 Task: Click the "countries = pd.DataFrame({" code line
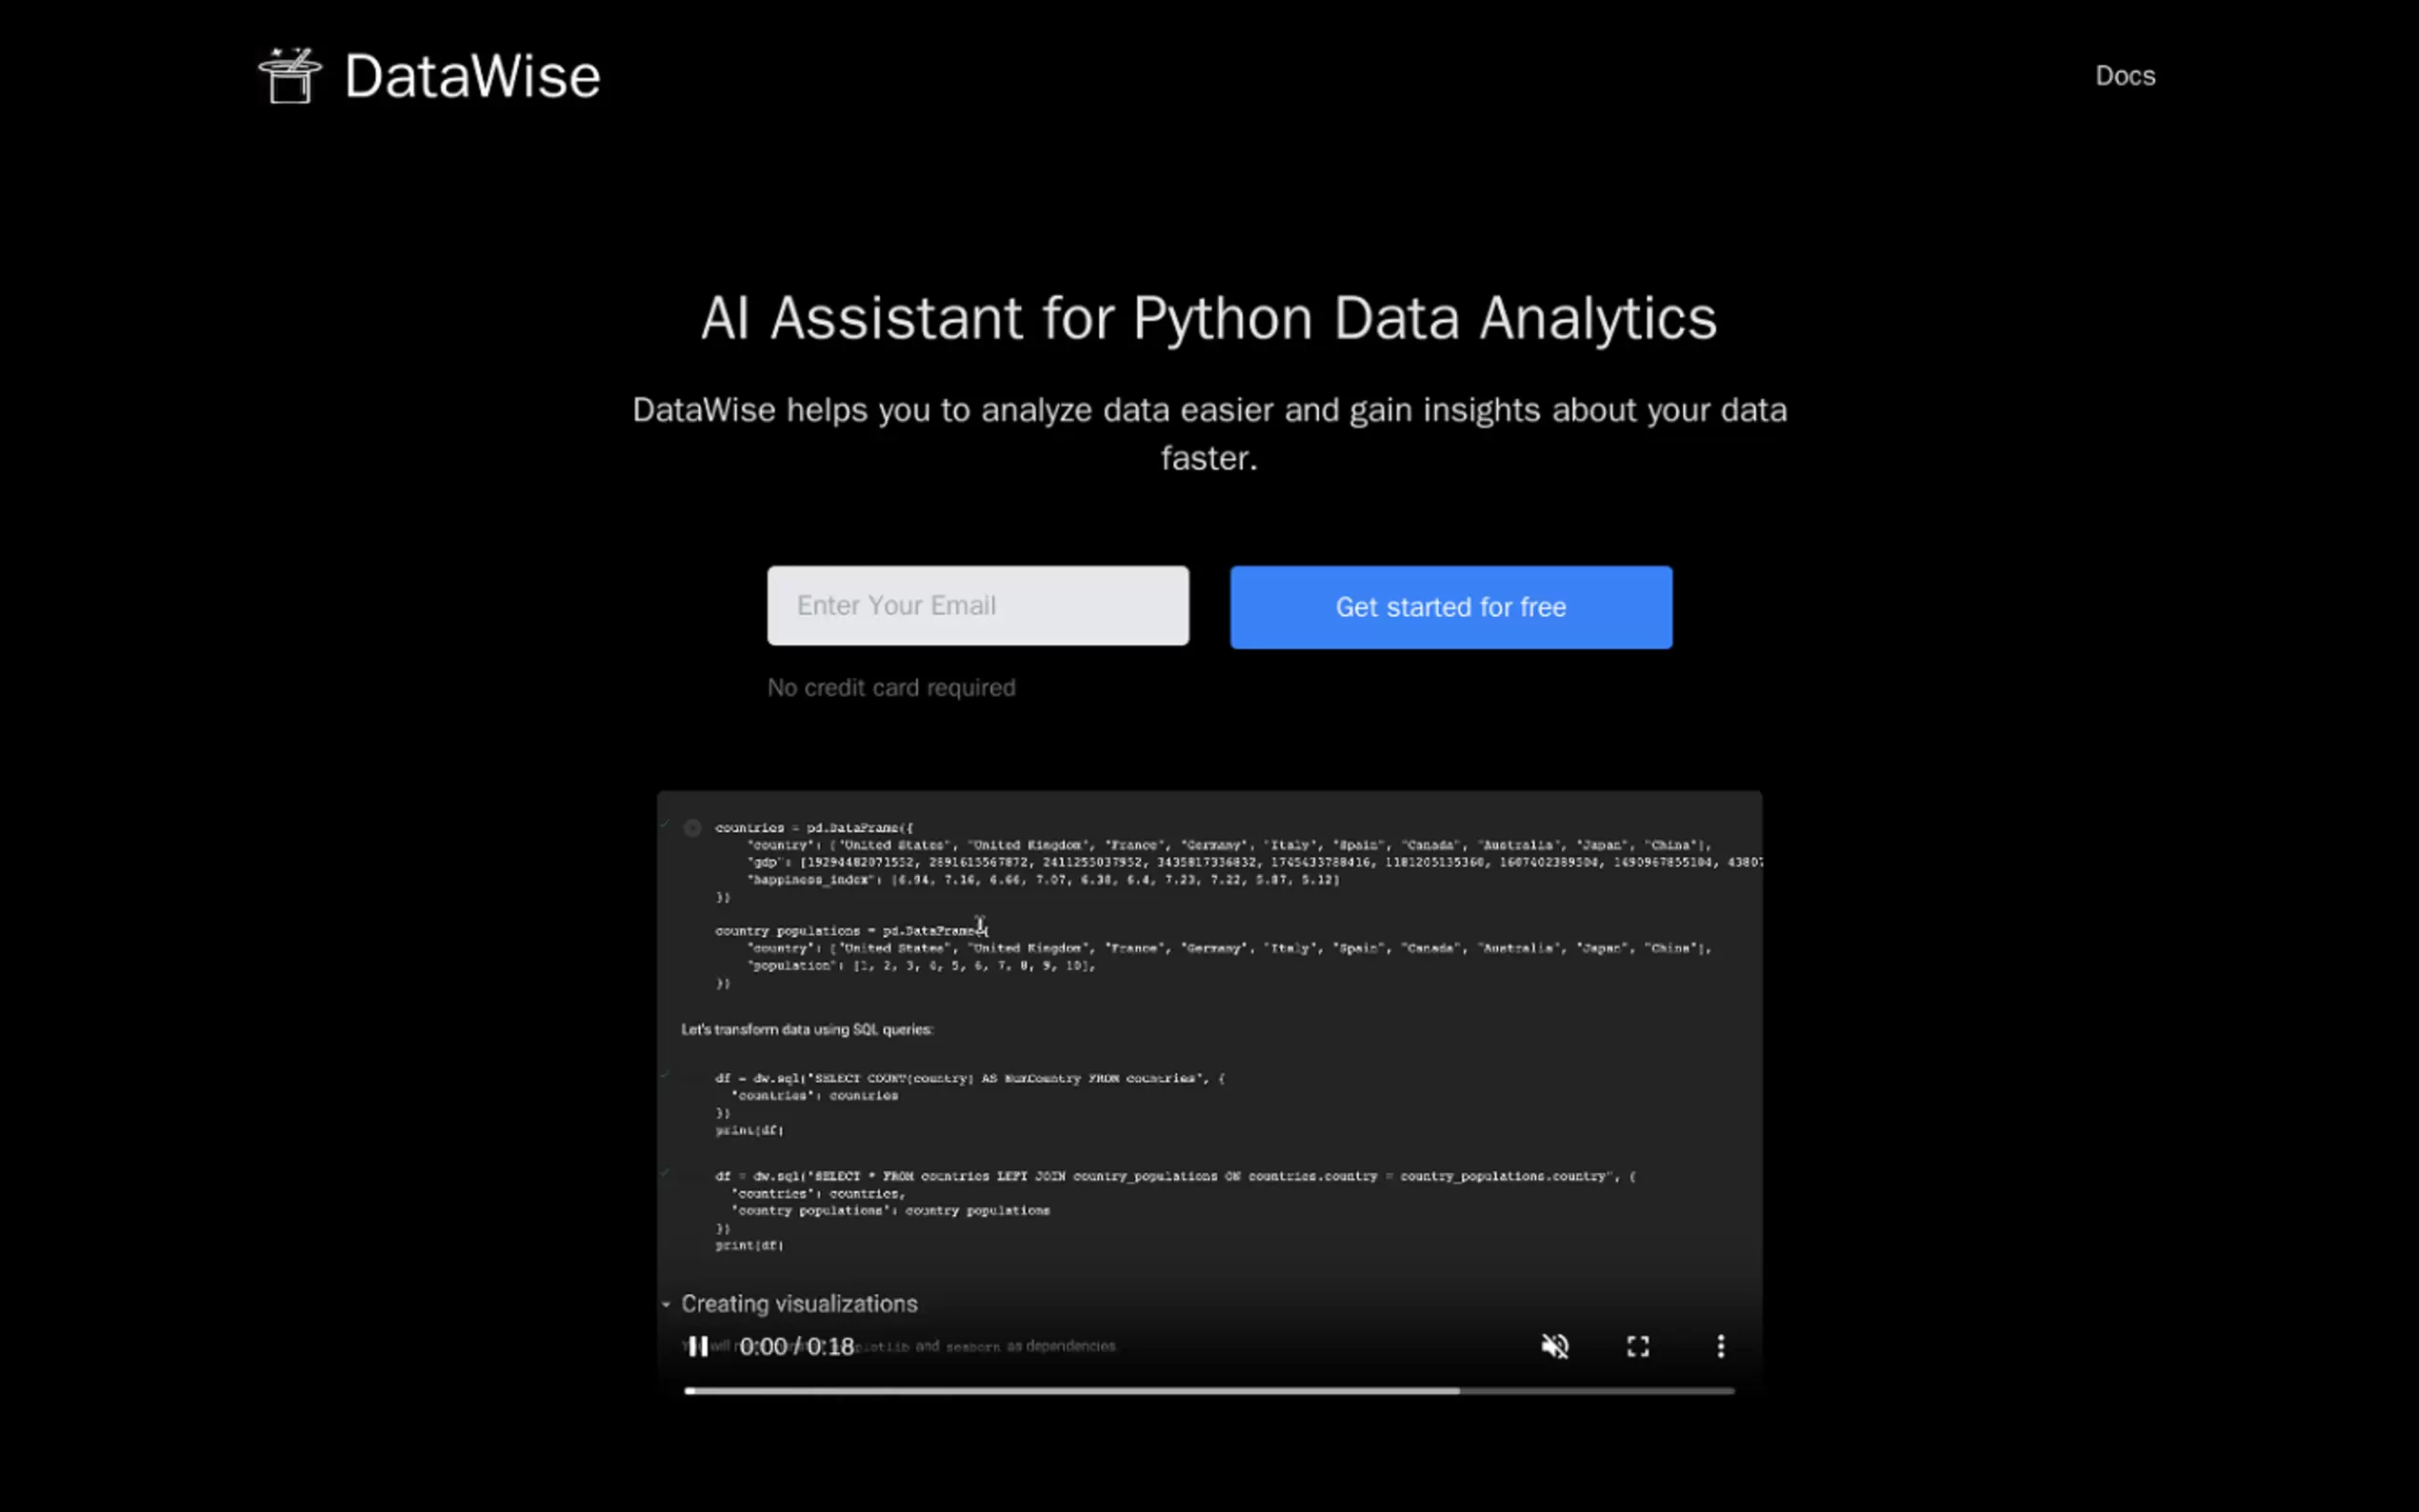[814, 828]
